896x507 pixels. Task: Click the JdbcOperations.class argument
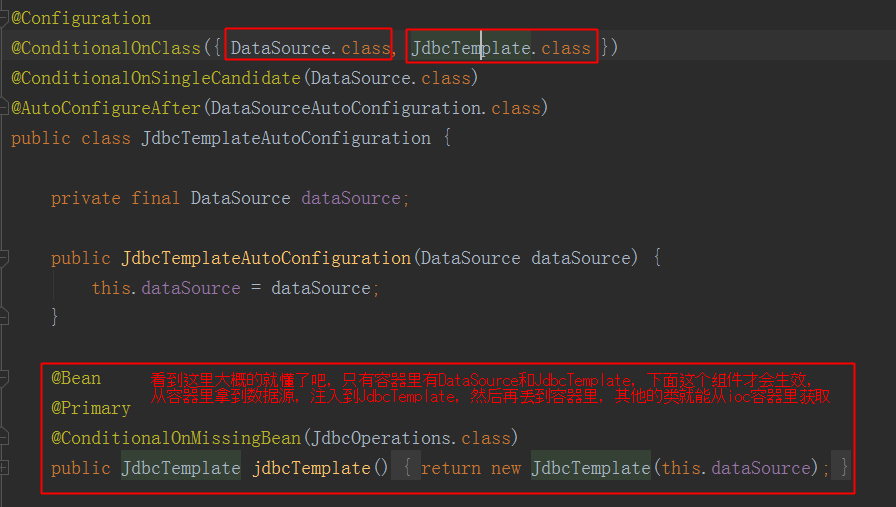pos(411,438)
